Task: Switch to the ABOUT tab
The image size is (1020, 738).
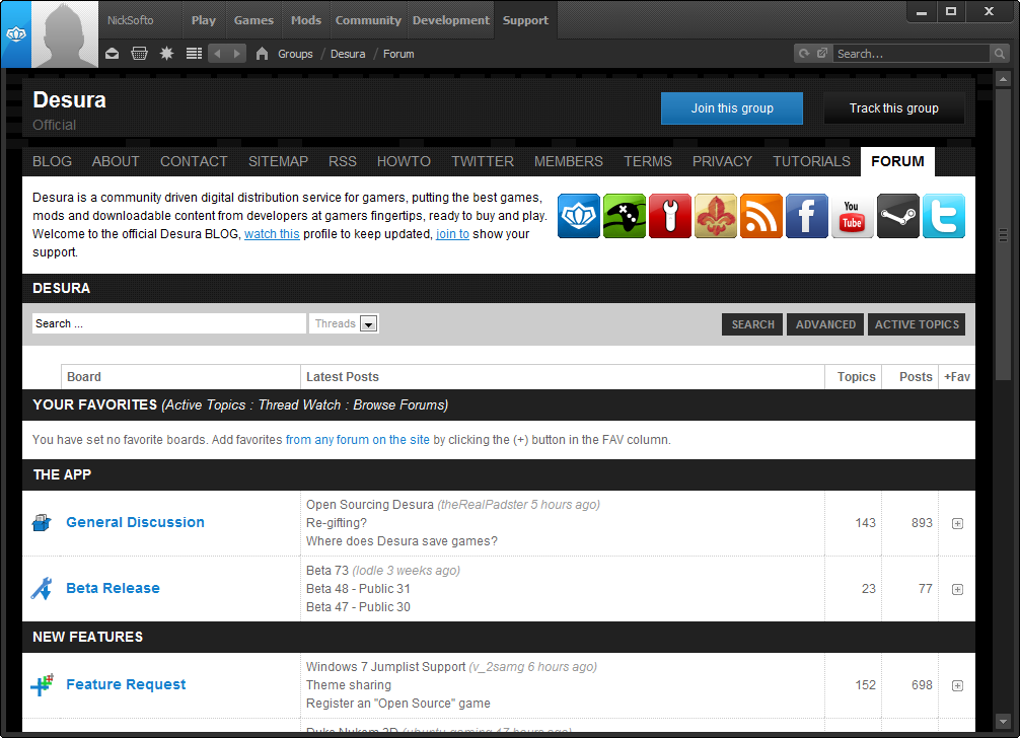Action: (115, 161)
